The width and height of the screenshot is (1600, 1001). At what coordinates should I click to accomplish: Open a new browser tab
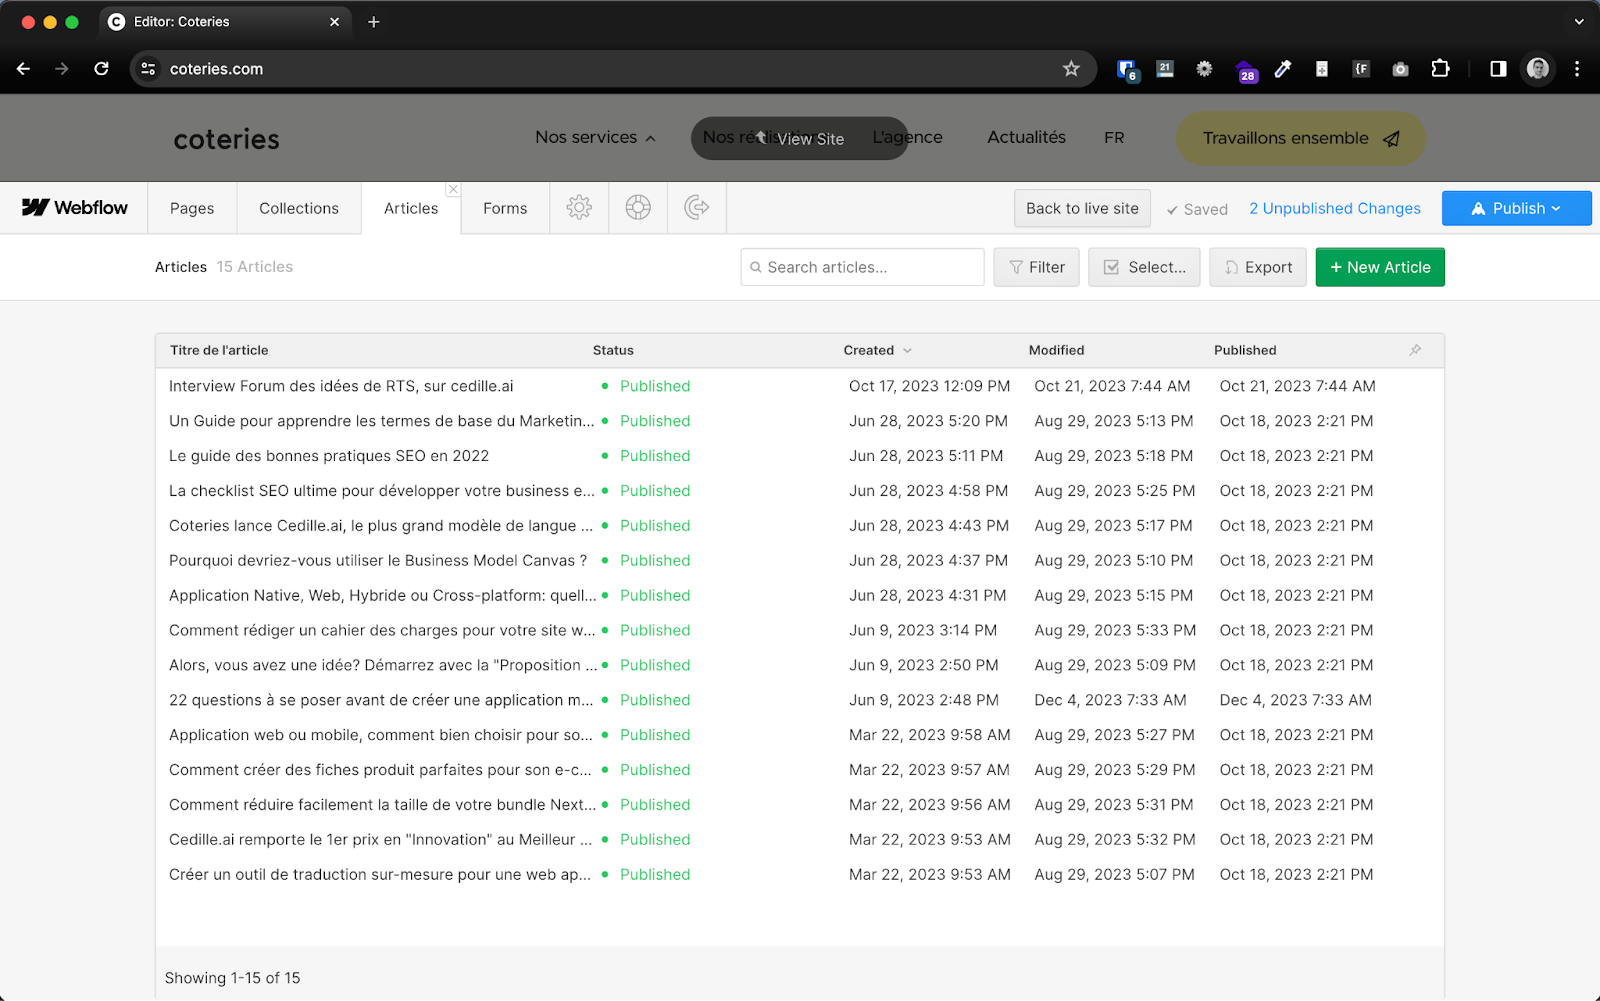pyautogui.click(x=374, y=22)
